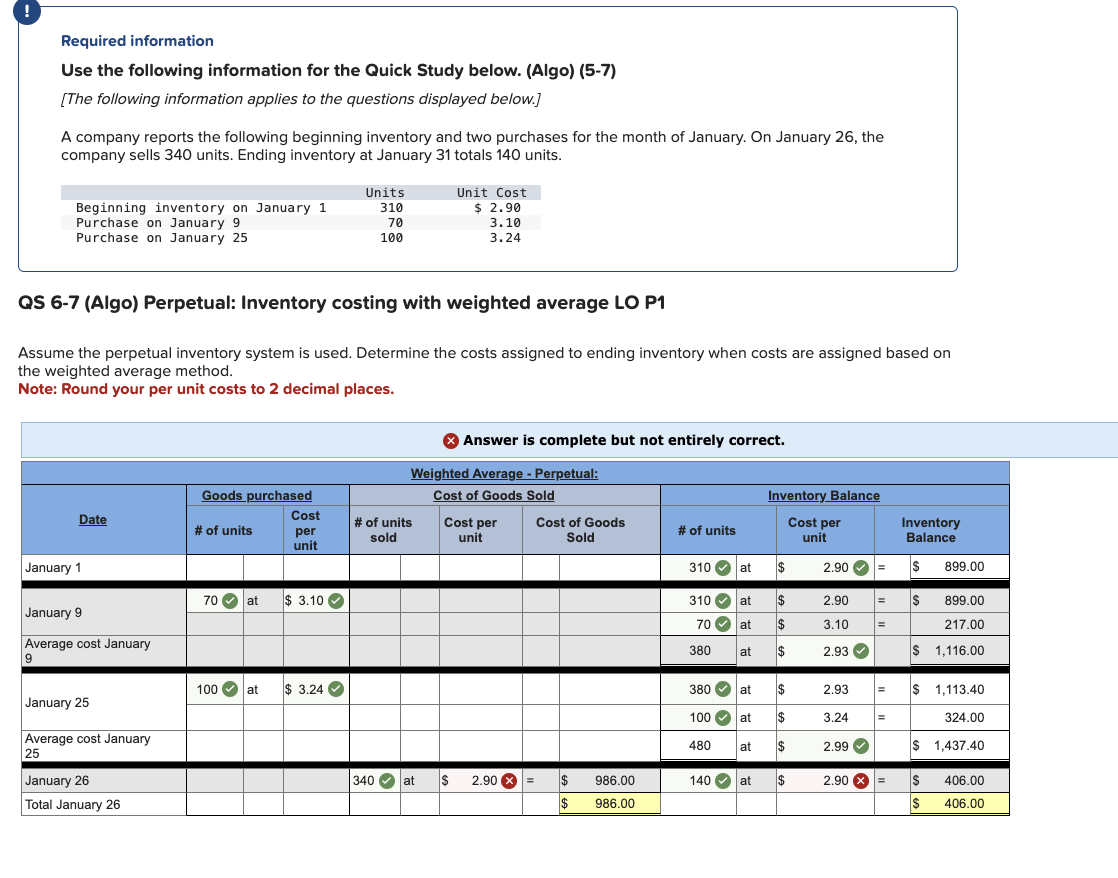
Task: Click the 324.00 inventory balance value
Action: 964,718
